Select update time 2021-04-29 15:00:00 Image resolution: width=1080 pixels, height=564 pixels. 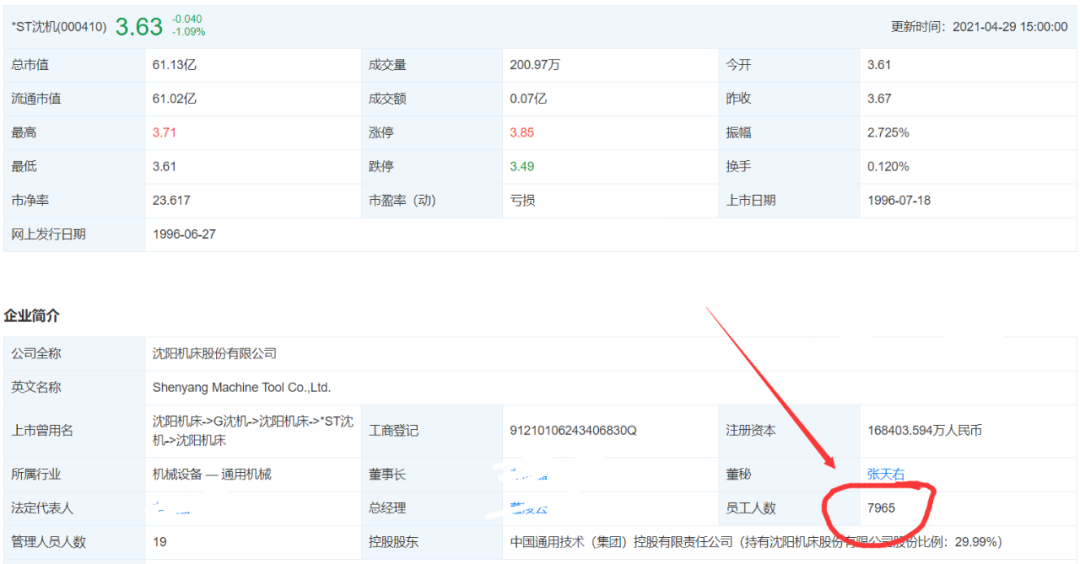[x=1010, y=27]
